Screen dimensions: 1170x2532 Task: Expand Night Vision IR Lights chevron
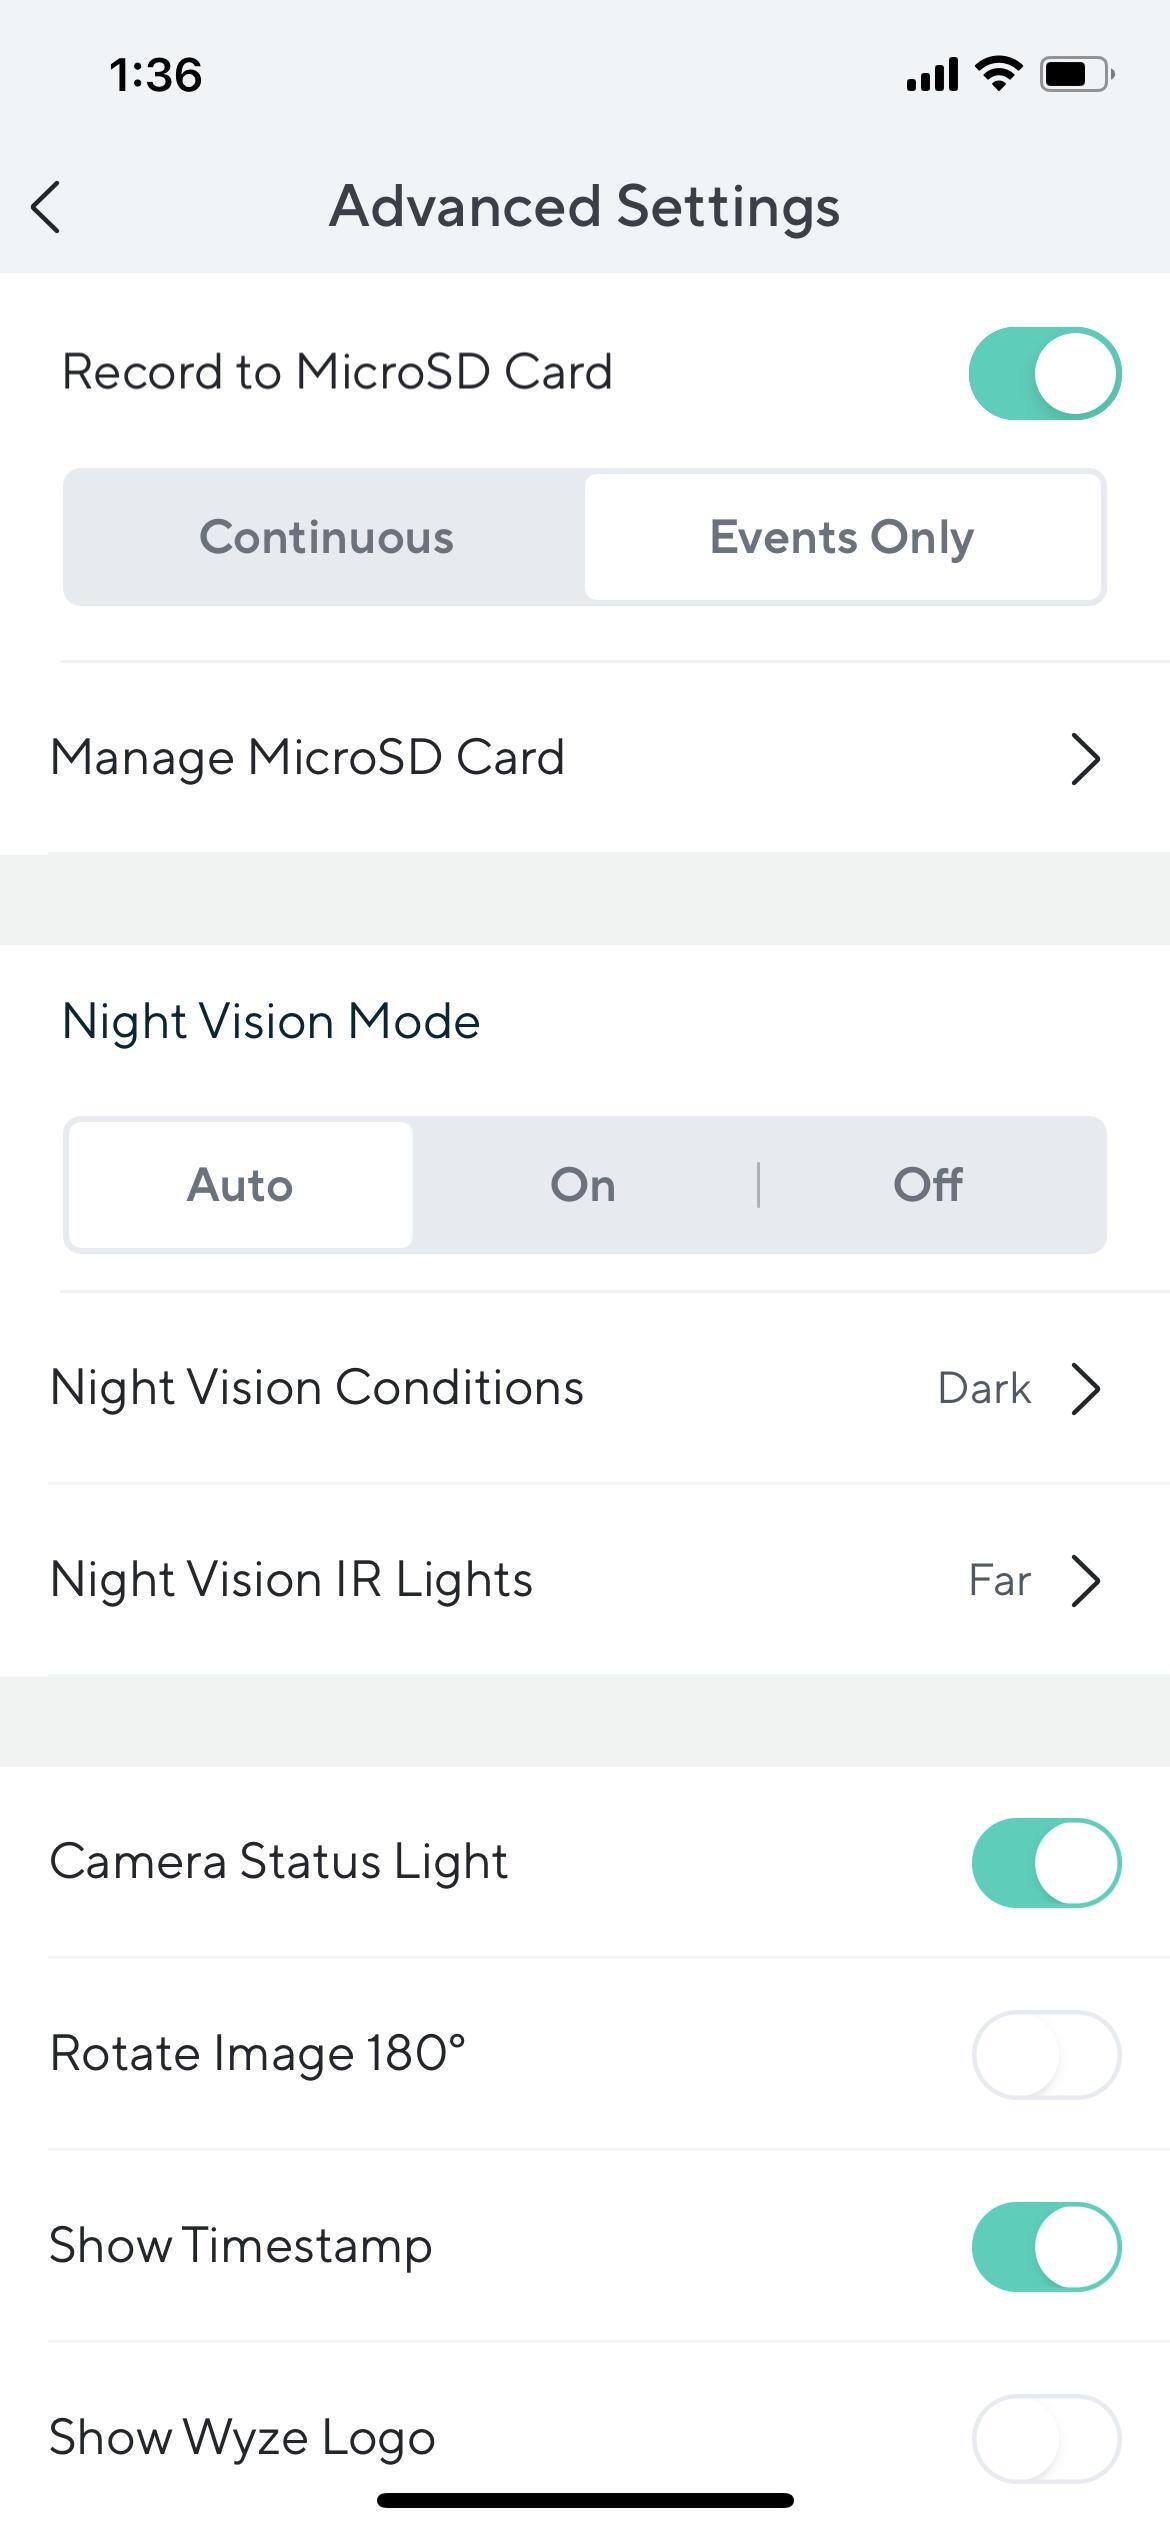click(1085, 1580)
